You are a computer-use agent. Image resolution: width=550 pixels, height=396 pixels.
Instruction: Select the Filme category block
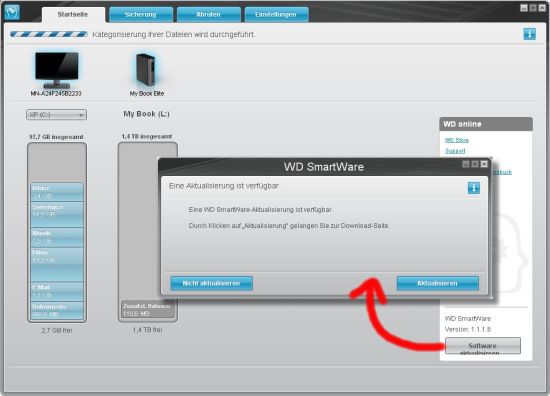tap(57, 264)
